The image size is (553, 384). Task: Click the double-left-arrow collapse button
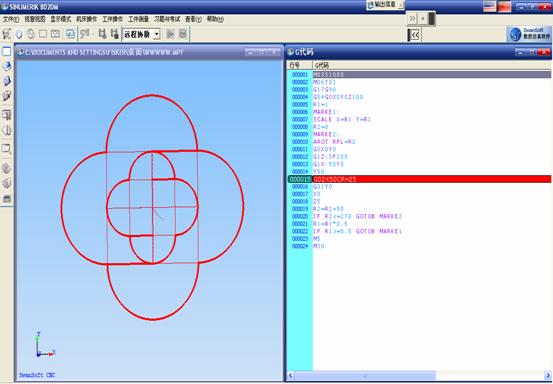point(414,35)
